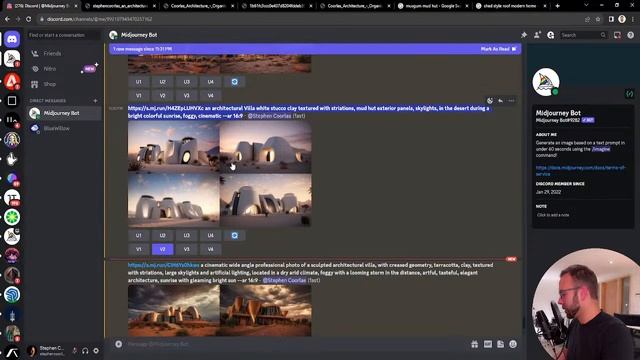The image size is (640, 360).
Task: Open the Friends page
Action: pyautogui.click(x=64, y=53)
